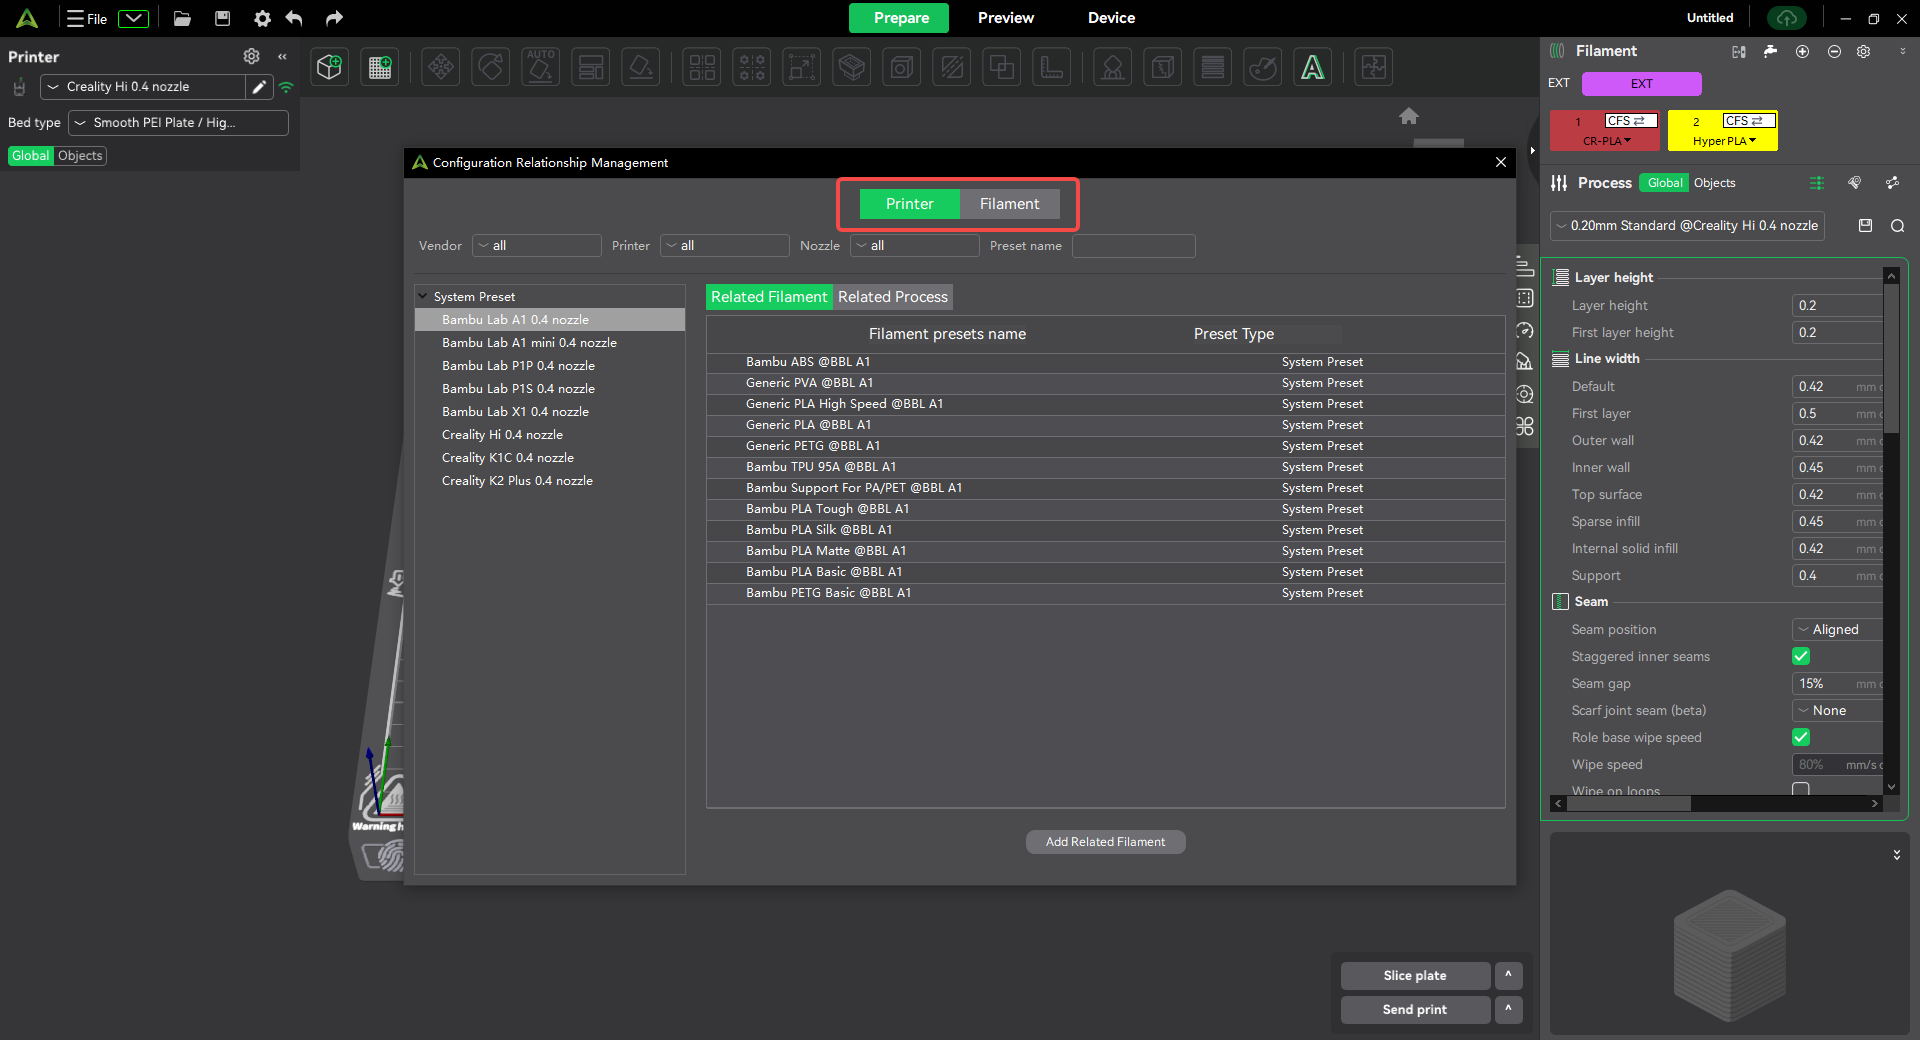Select Bambu Lab X1 0.4 nozzle preset
The width and height of the screenshot is (1920, 1040).
(x=550, y=412)
